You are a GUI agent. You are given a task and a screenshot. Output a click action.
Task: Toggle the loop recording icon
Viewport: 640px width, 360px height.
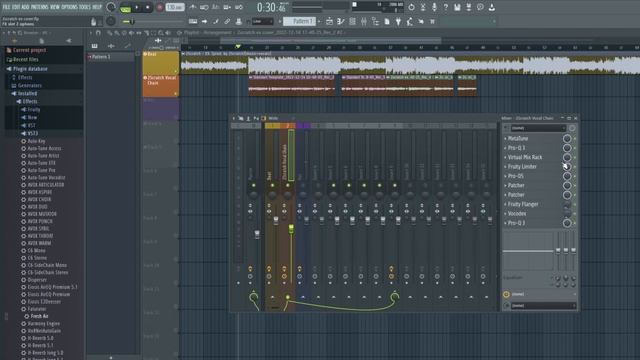pos(239,7)
